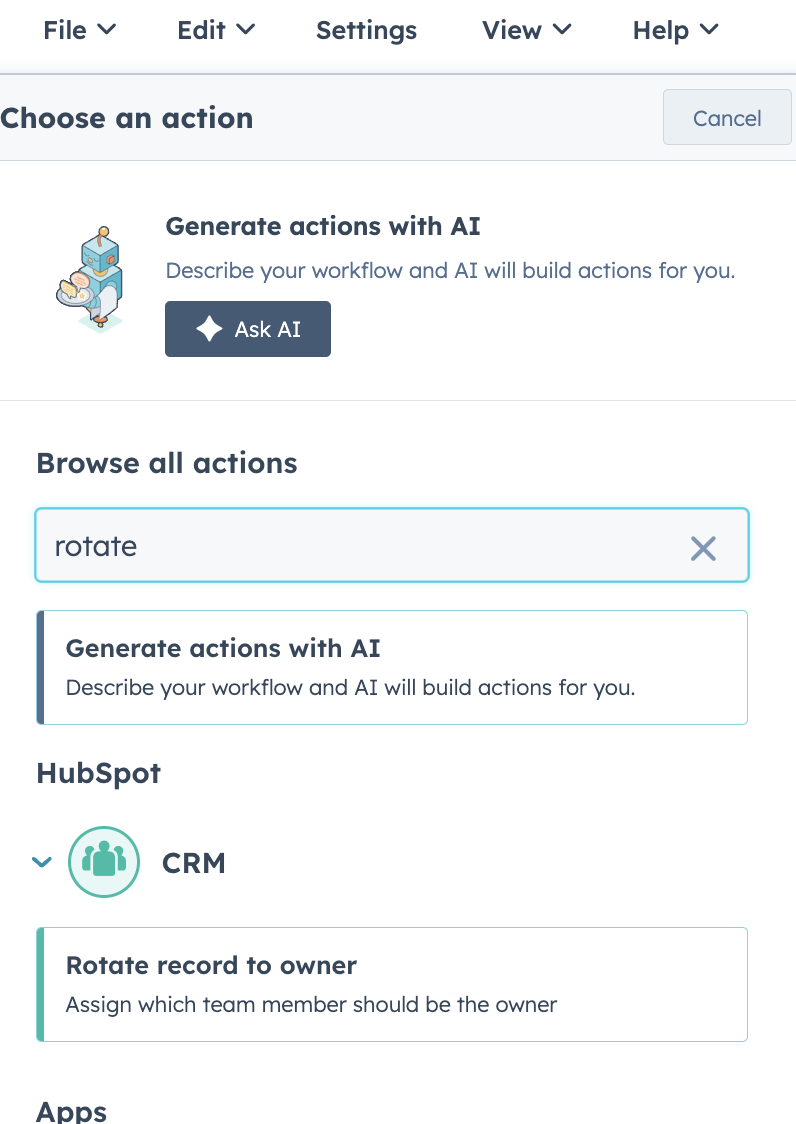Click the Apps section heading

[x=70, y=1110]
